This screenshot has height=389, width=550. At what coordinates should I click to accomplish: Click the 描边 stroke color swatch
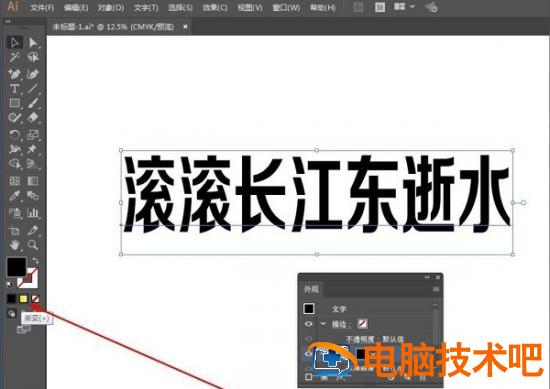(x=362, y=323)
